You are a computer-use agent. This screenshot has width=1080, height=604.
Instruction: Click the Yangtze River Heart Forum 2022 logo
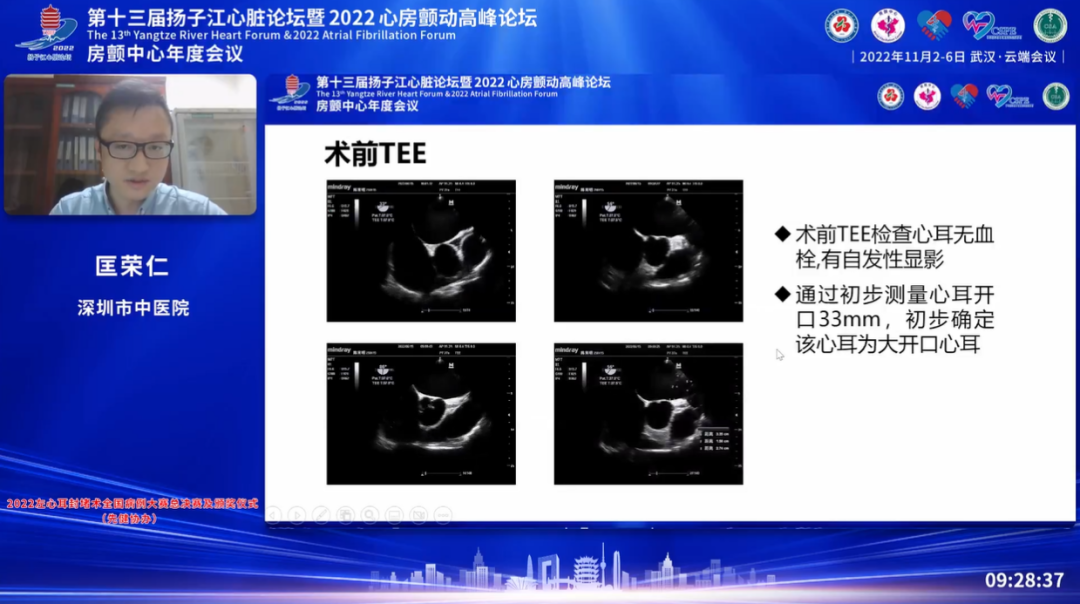tap(50, 29)
